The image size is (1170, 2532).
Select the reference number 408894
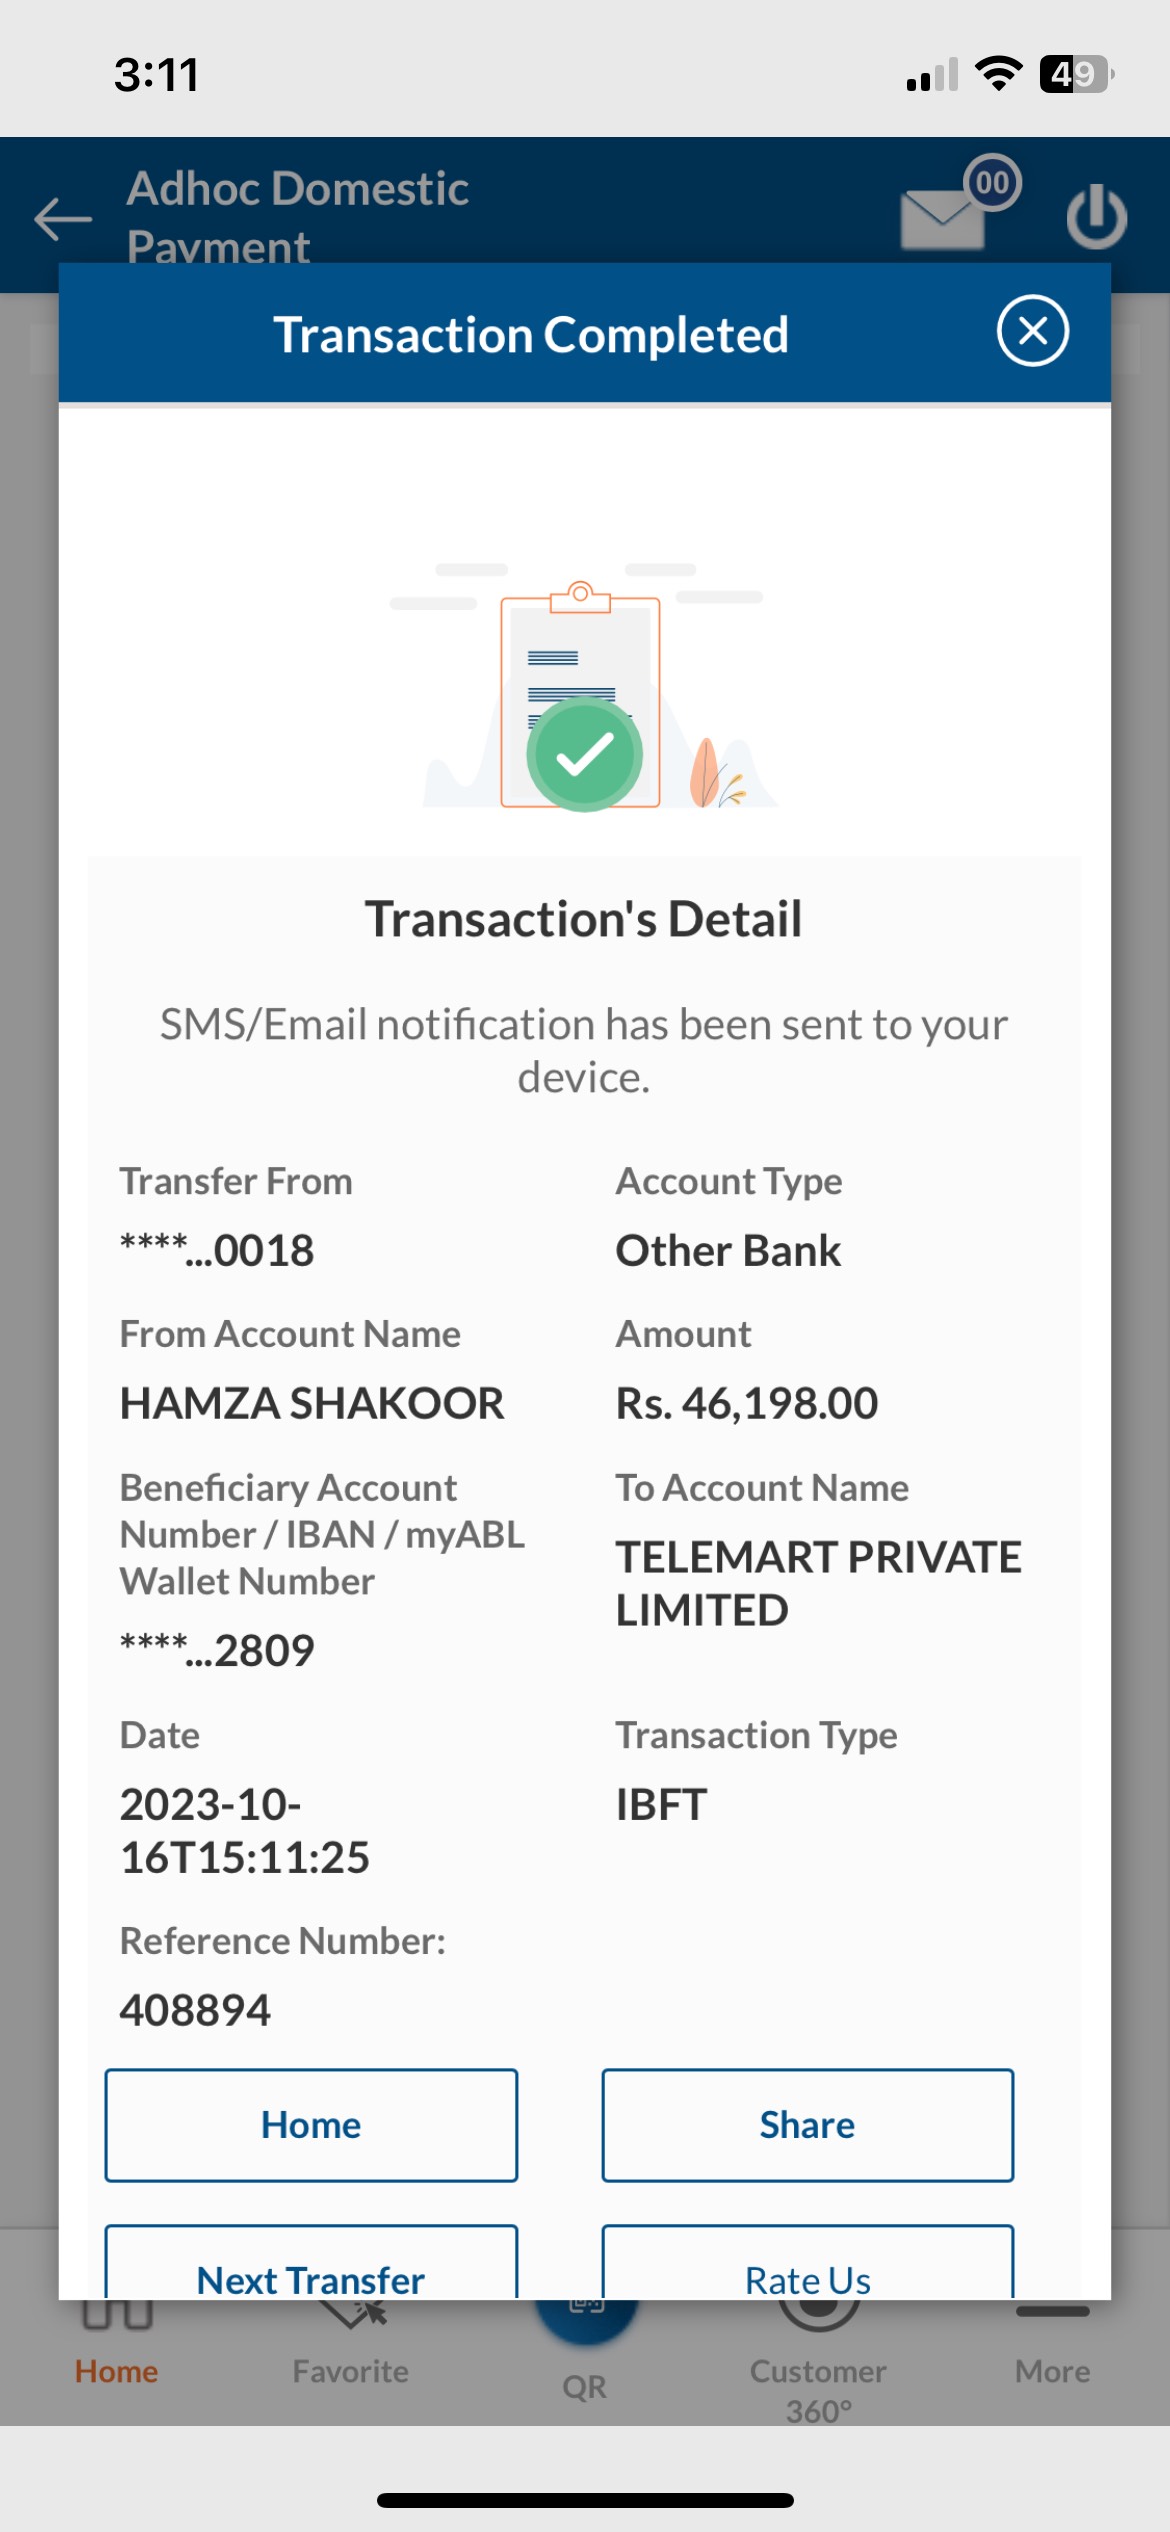pos(195,2010)
